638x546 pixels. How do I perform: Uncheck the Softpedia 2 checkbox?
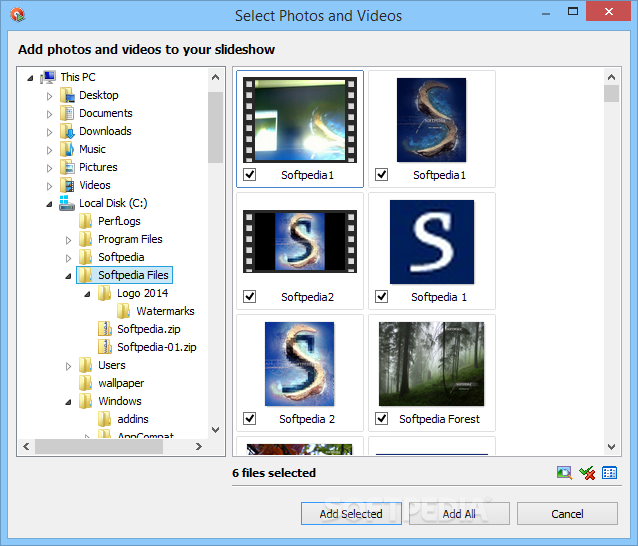point(249,419)
